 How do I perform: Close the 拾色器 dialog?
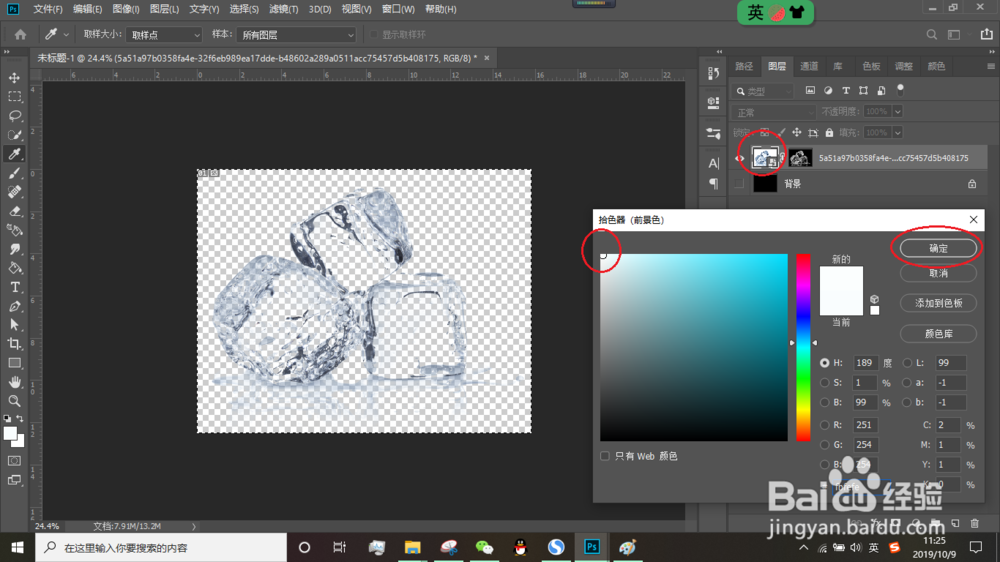tap(973, 219)
